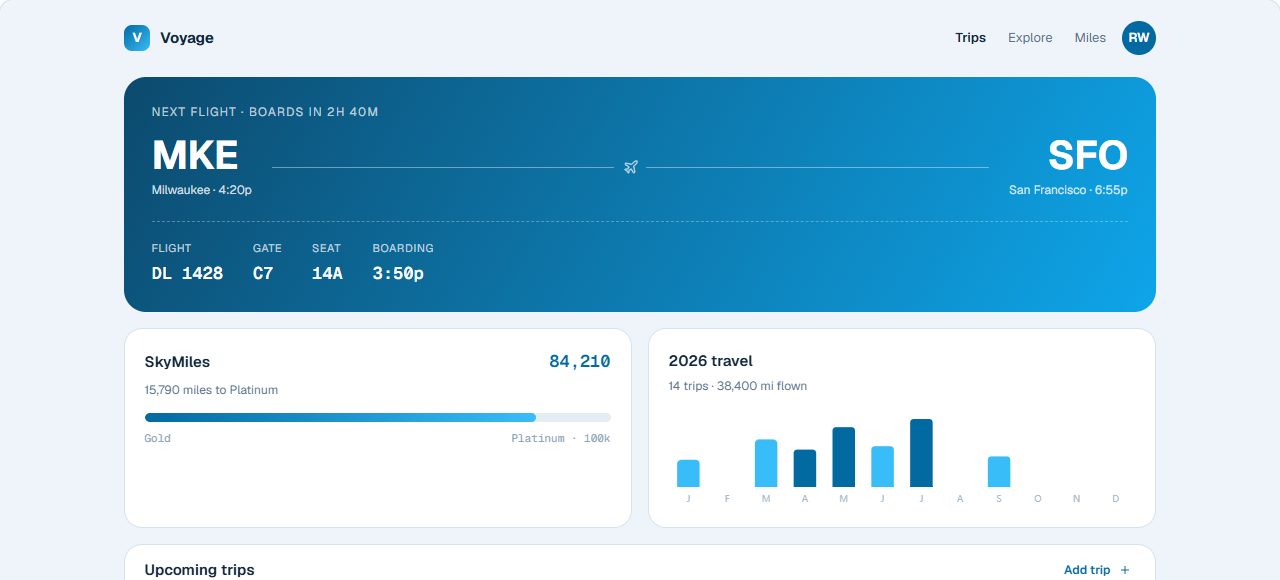Click the 84,210 SkyMiles balance
The height and width of the screenshot is (580, 1280).
point(580,362)
